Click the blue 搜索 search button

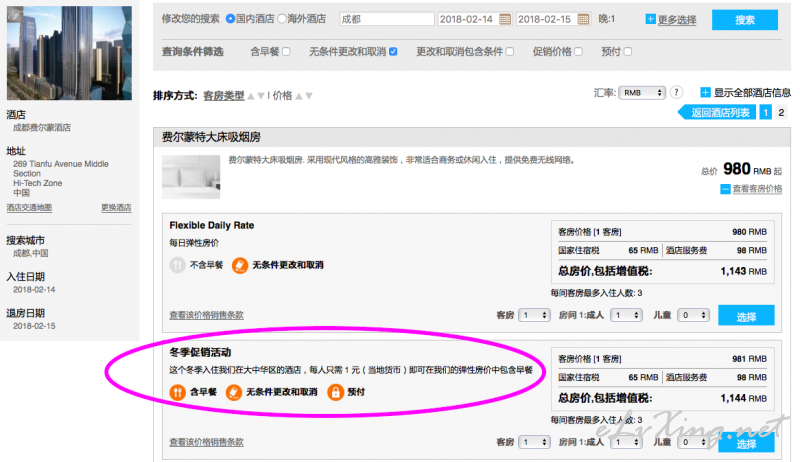click(x=744, y=19)
